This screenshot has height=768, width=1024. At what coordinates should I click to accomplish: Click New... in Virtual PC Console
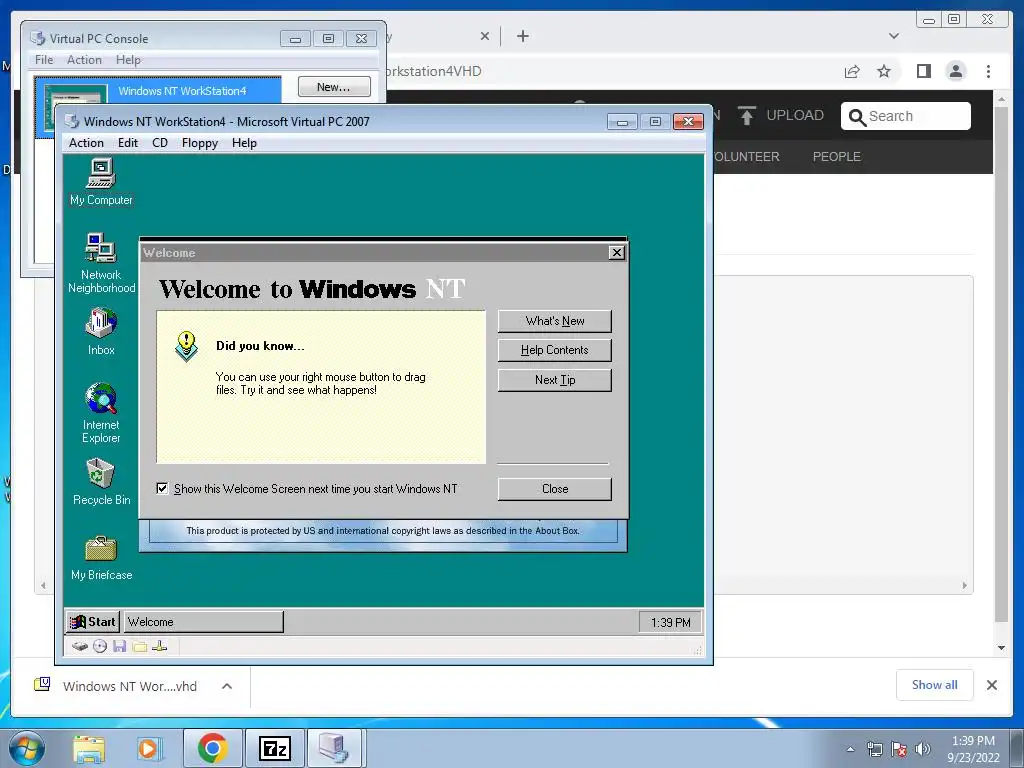point(334,87)
